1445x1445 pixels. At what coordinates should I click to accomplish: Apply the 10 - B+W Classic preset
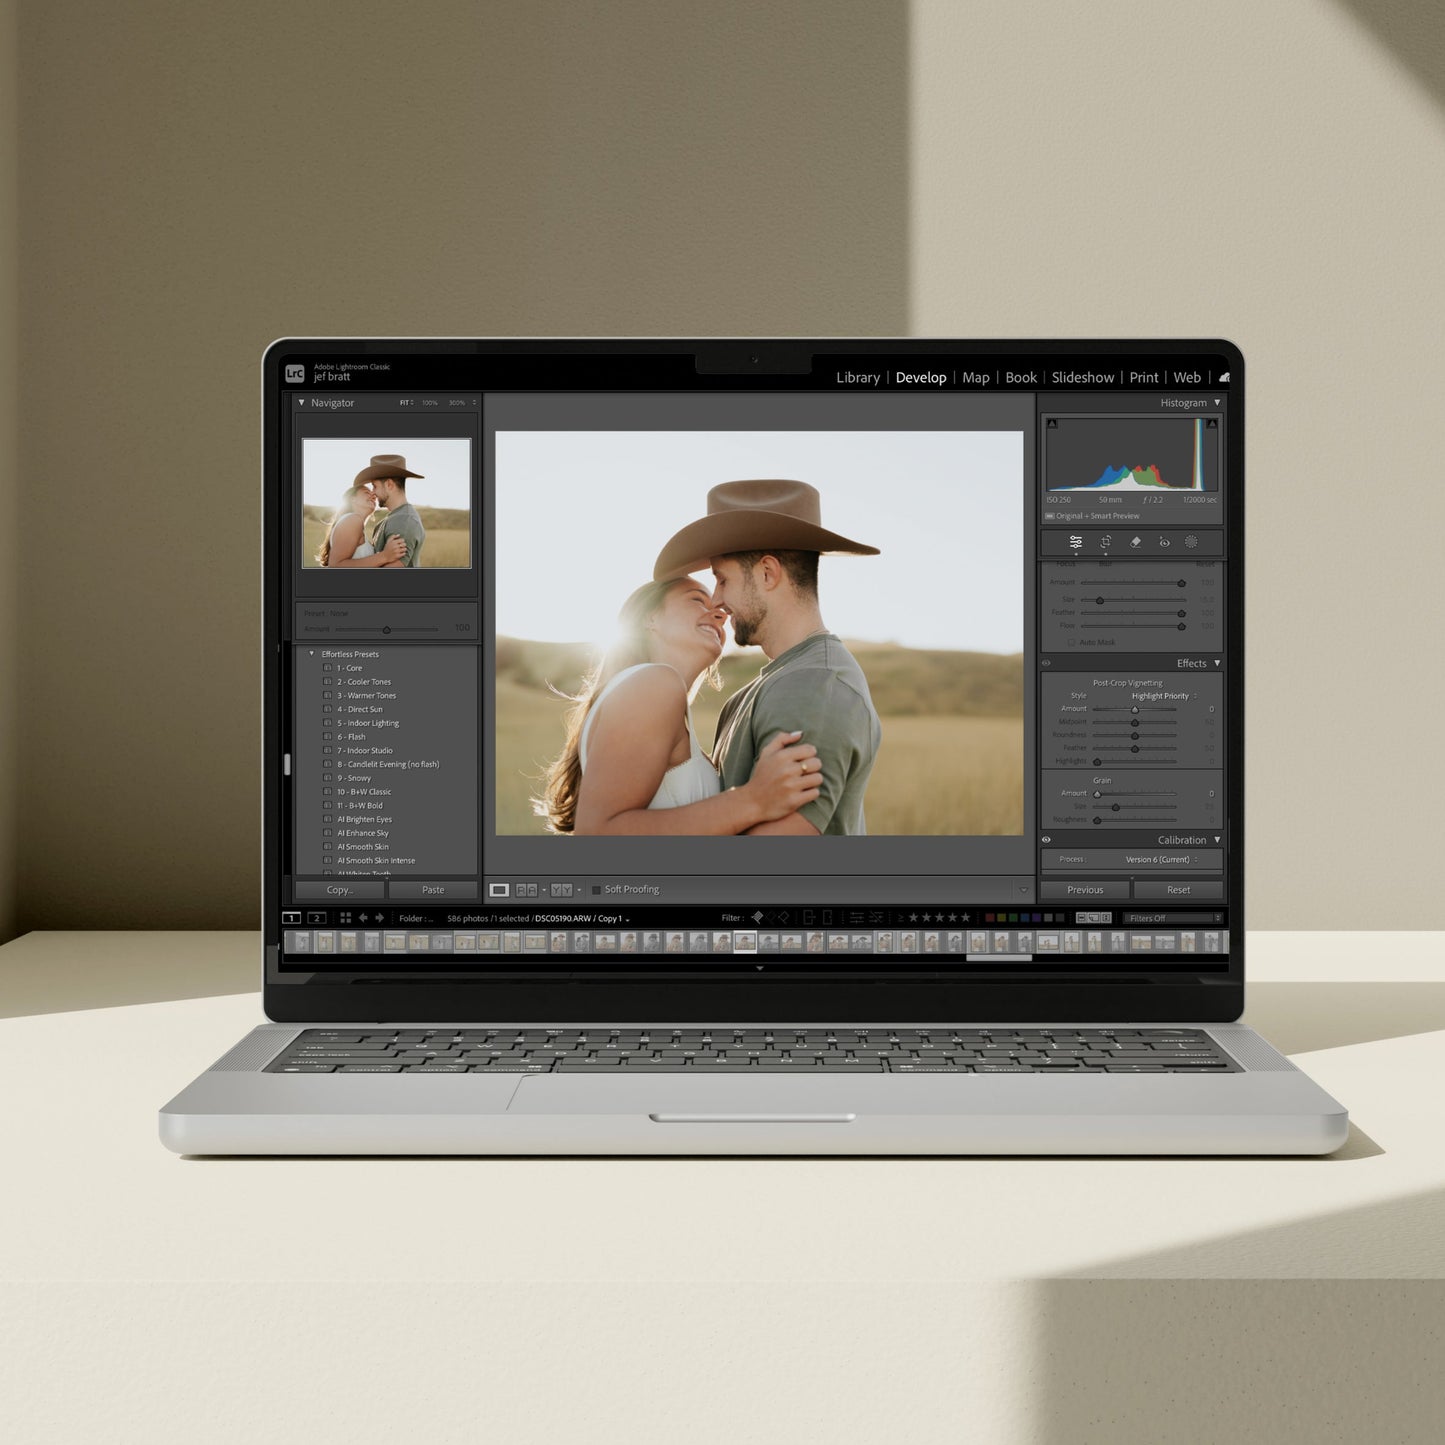(364, 792)
